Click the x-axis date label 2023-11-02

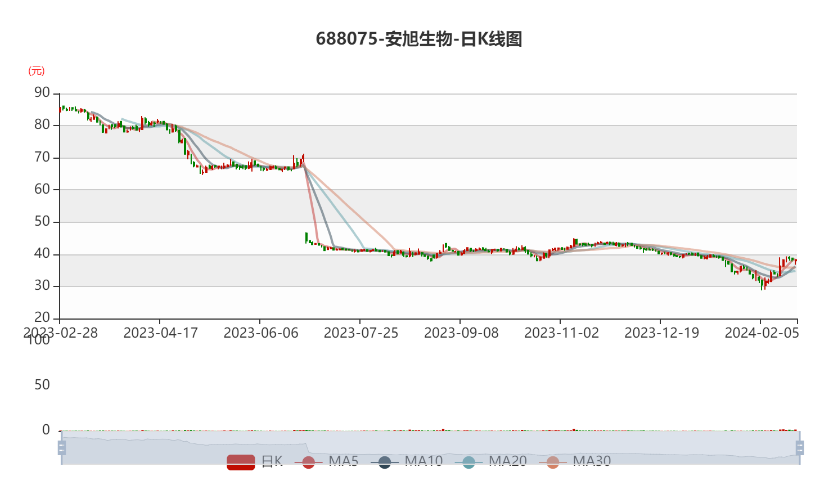pyautogui.click(x=561, y=333)
